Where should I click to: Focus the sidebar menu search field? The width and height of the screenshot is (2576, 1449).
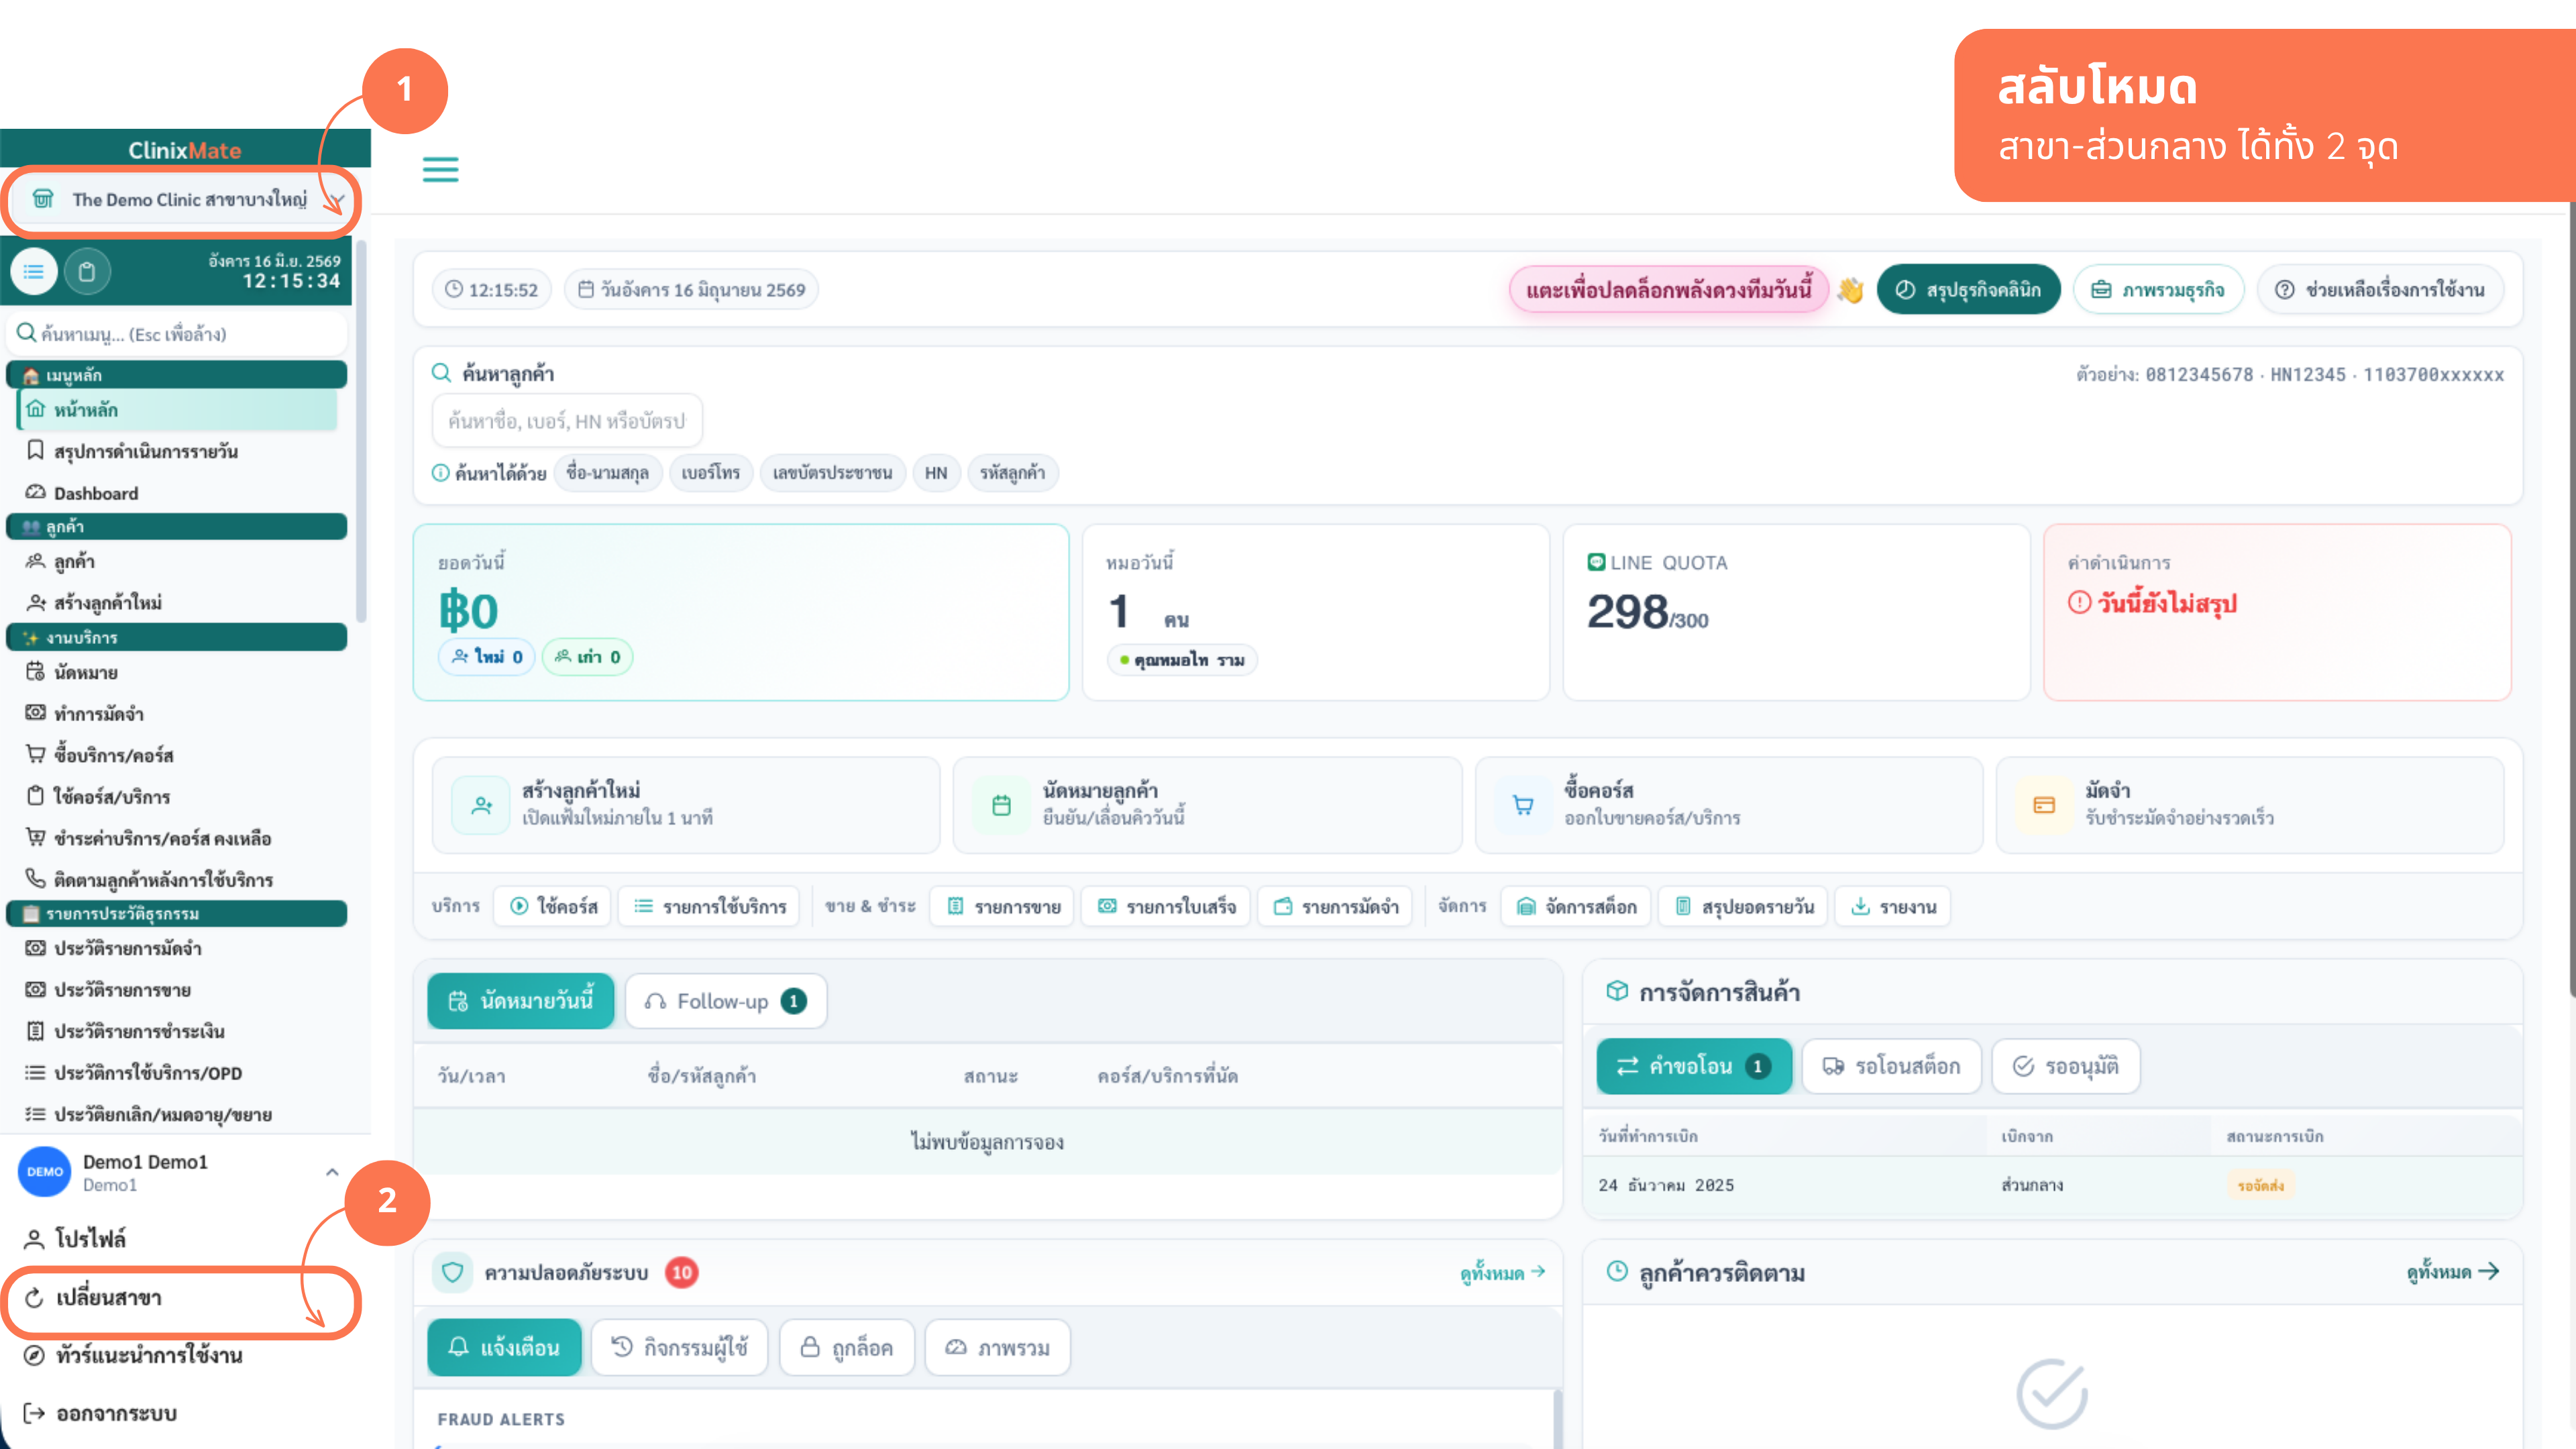point(178,333)
